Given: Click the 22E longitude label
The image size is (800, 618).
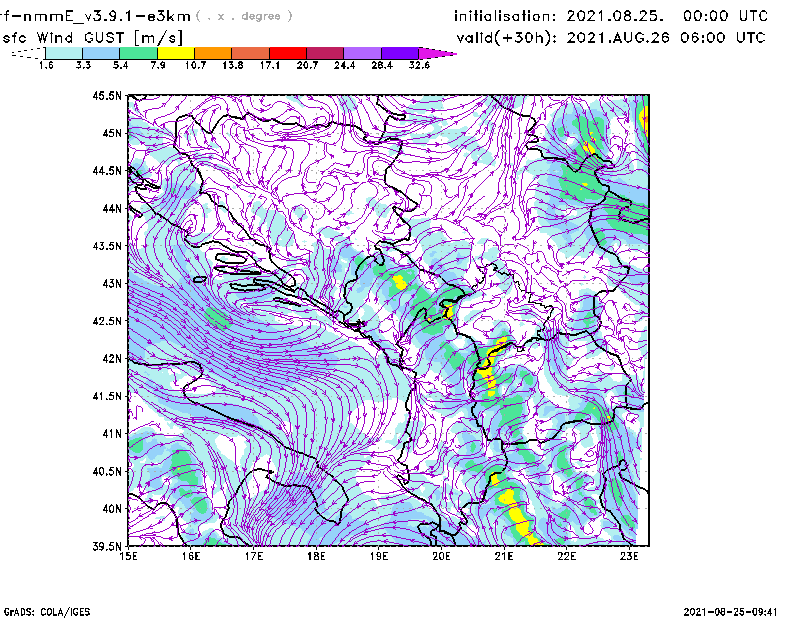Looking at the screenshot, I should coord(566,556).
